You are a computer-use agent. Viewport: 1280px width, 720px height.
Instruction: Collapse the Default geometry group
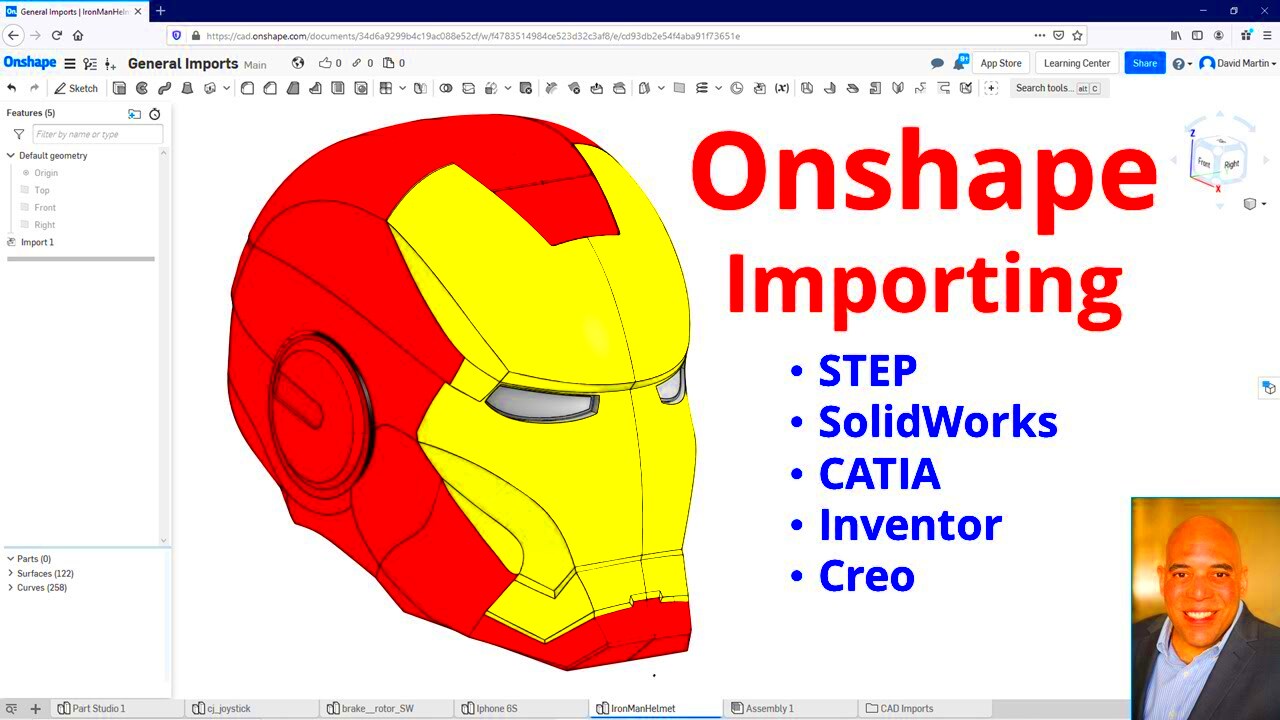point(11,155)
